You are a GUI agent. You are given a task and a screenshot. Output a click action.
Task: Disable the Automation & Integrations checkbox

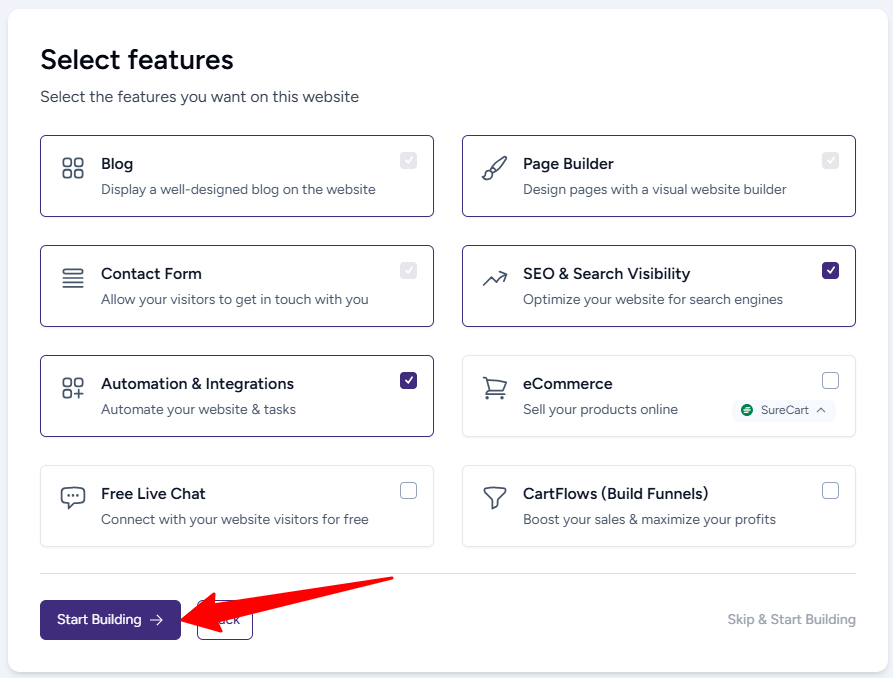408,380
